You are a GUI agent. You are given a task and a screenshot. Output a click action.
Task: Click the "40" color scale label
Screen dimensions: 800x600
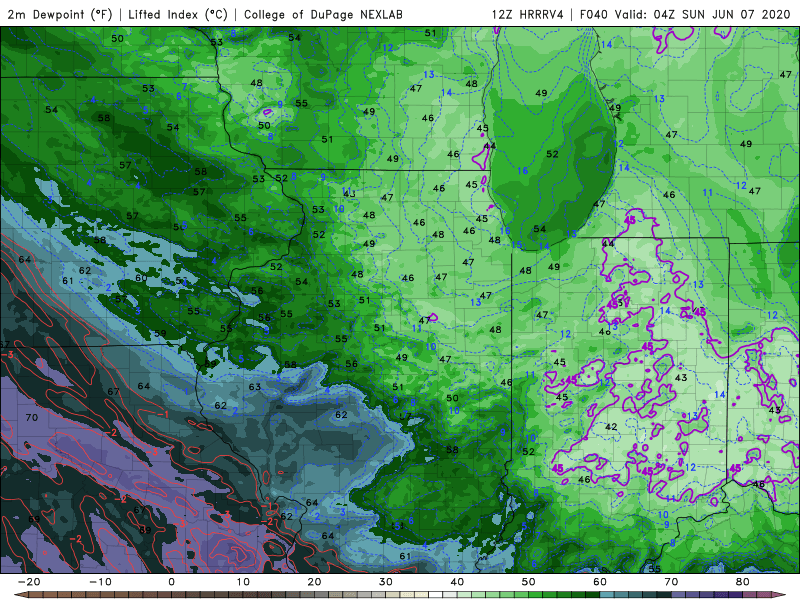tap(457, 582)
